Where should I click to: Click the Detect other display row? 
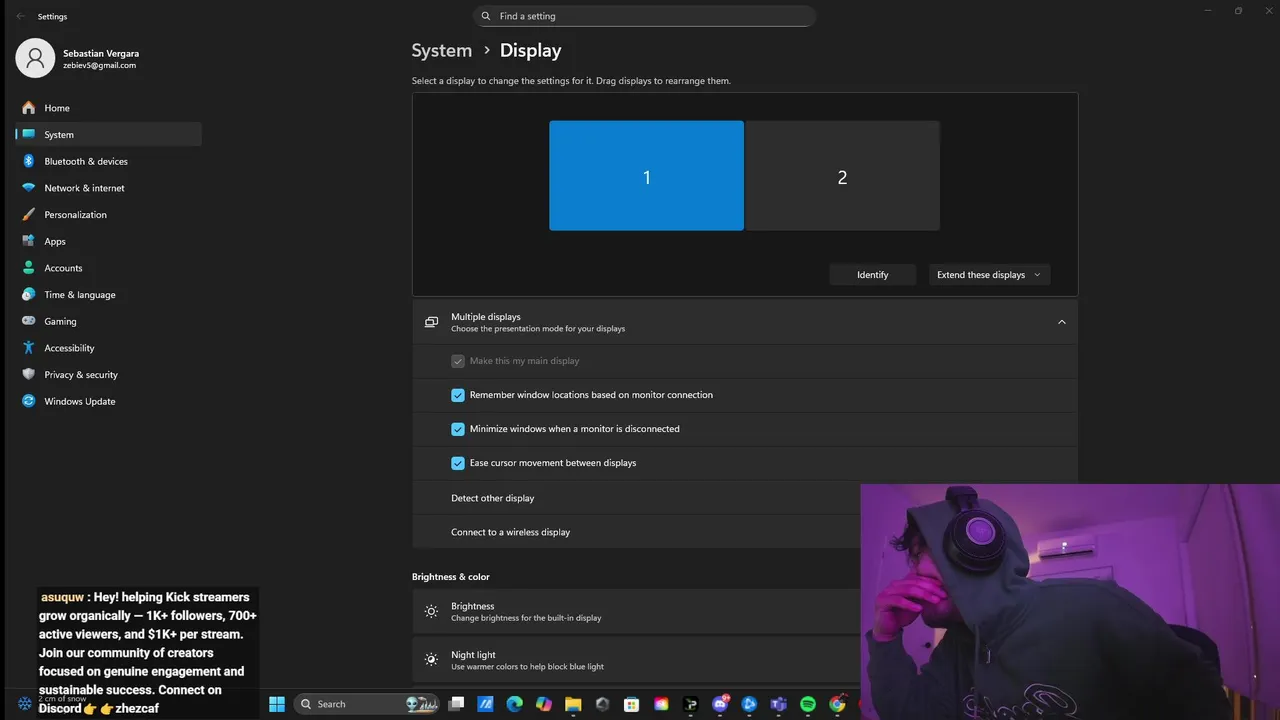pyautogui.click(x=636, y=498)
